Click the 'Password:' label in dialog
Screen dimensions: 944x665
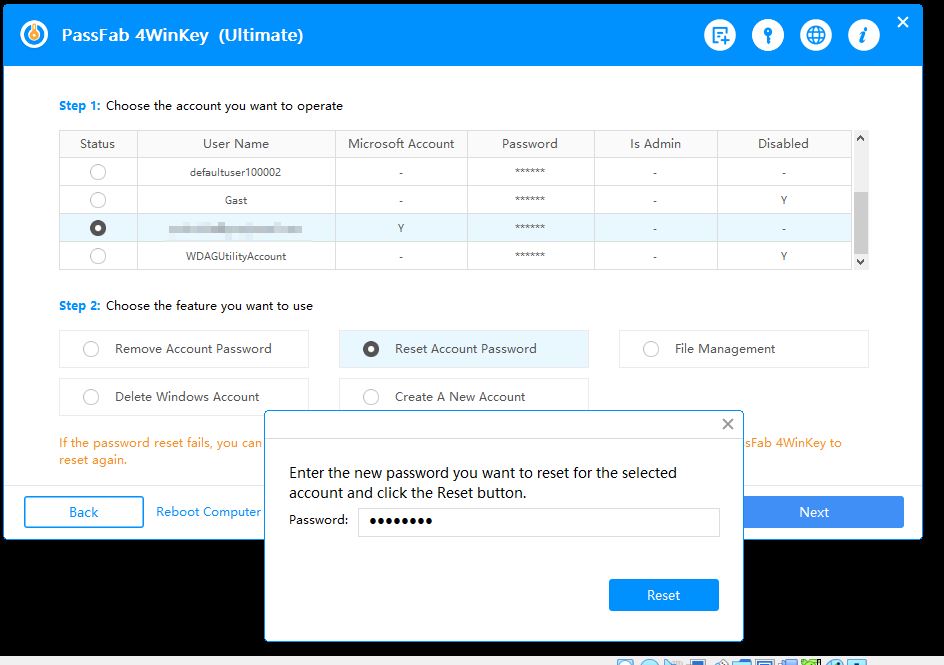[x=318, y=520]
